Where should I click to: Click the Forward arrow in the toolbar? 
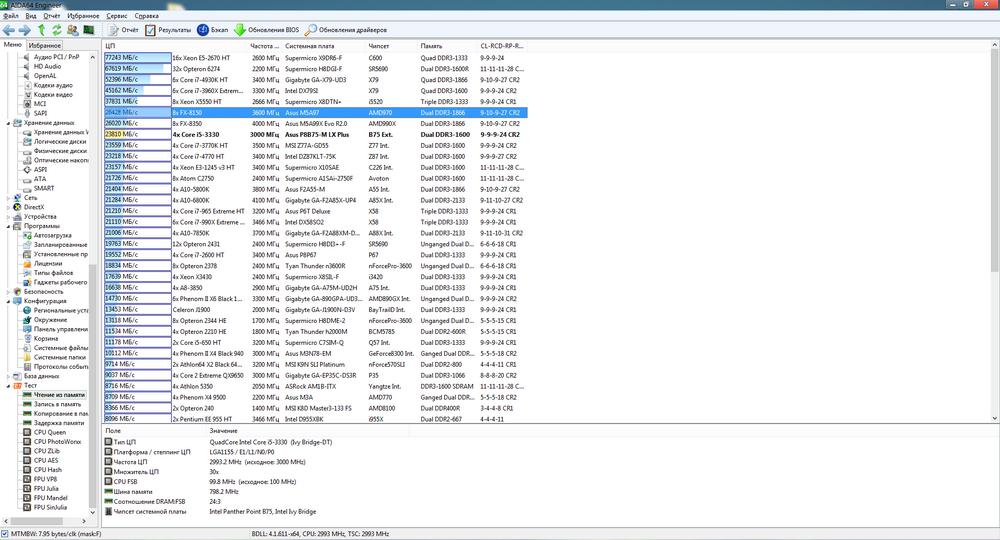(x=24, y=30)
